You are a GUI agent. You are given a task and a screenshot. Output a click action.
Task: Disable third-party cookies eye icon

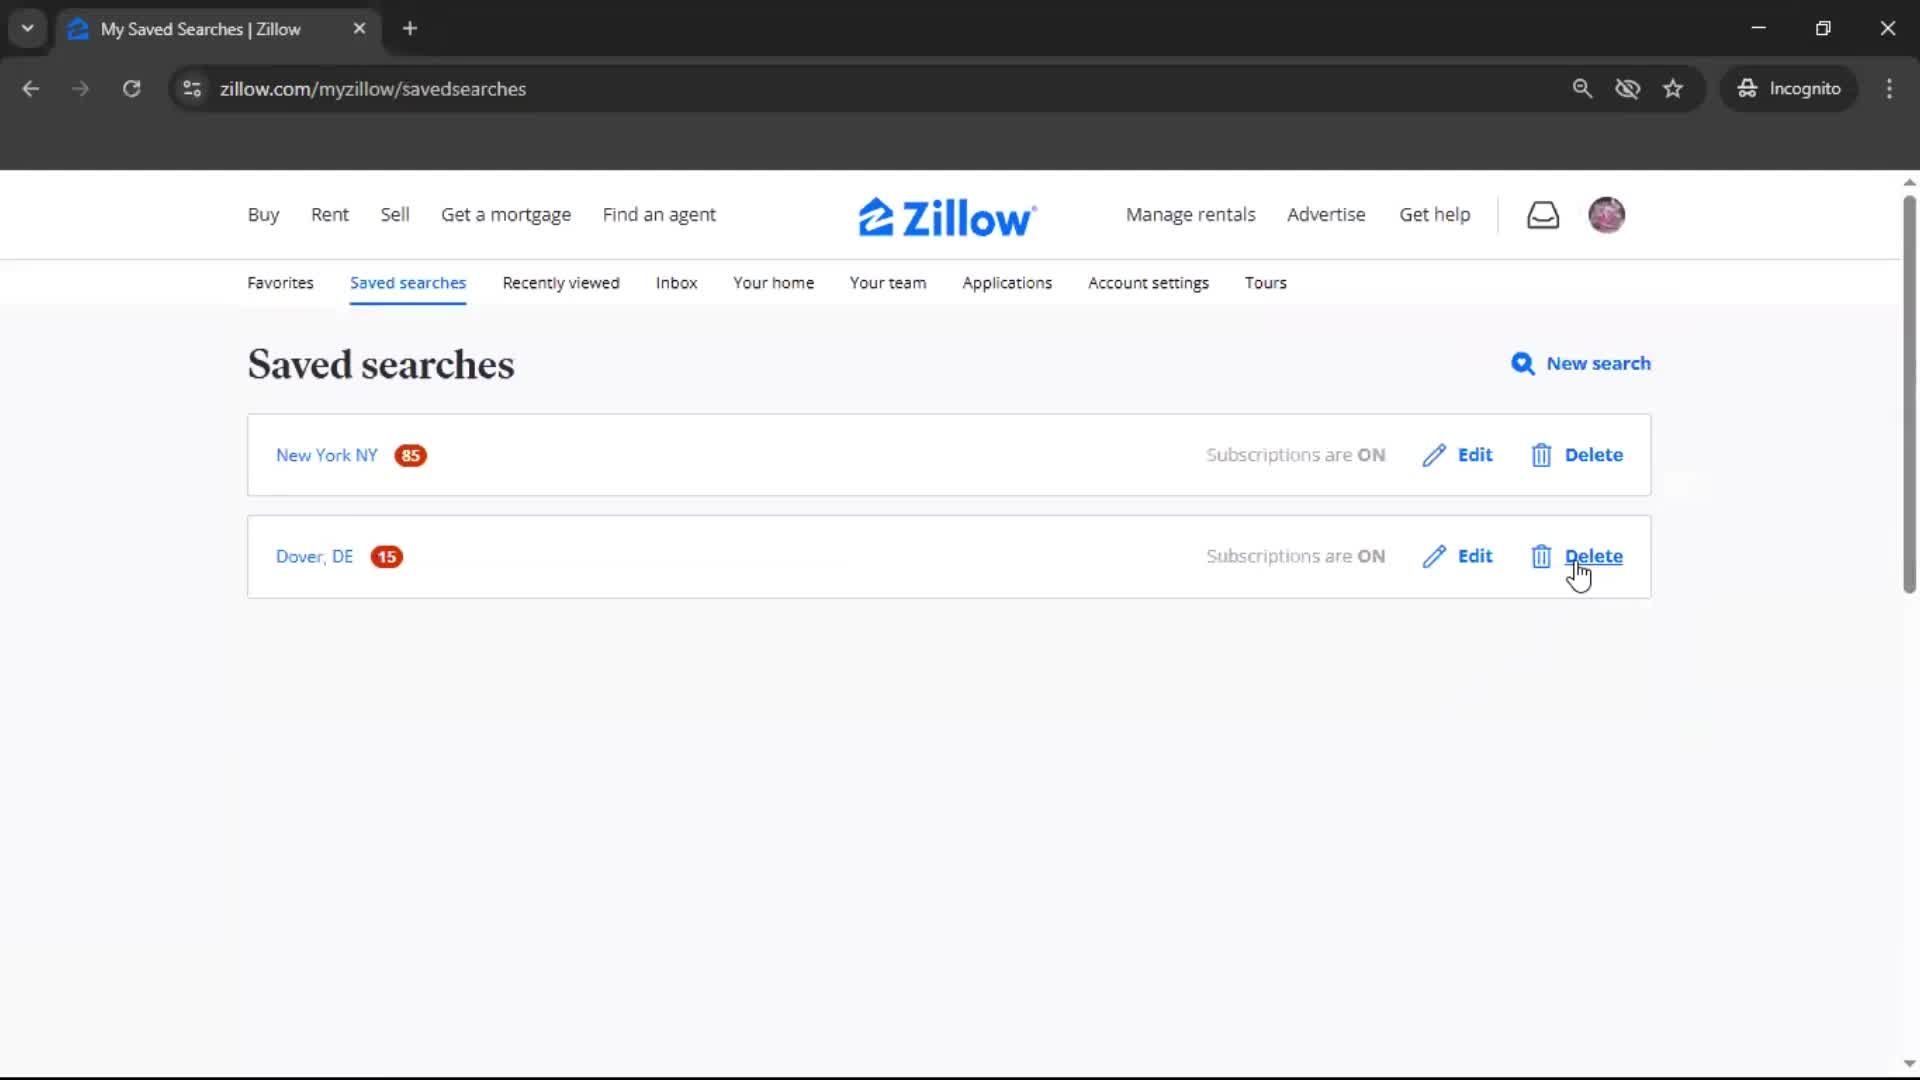click(x=1628, y=88)
